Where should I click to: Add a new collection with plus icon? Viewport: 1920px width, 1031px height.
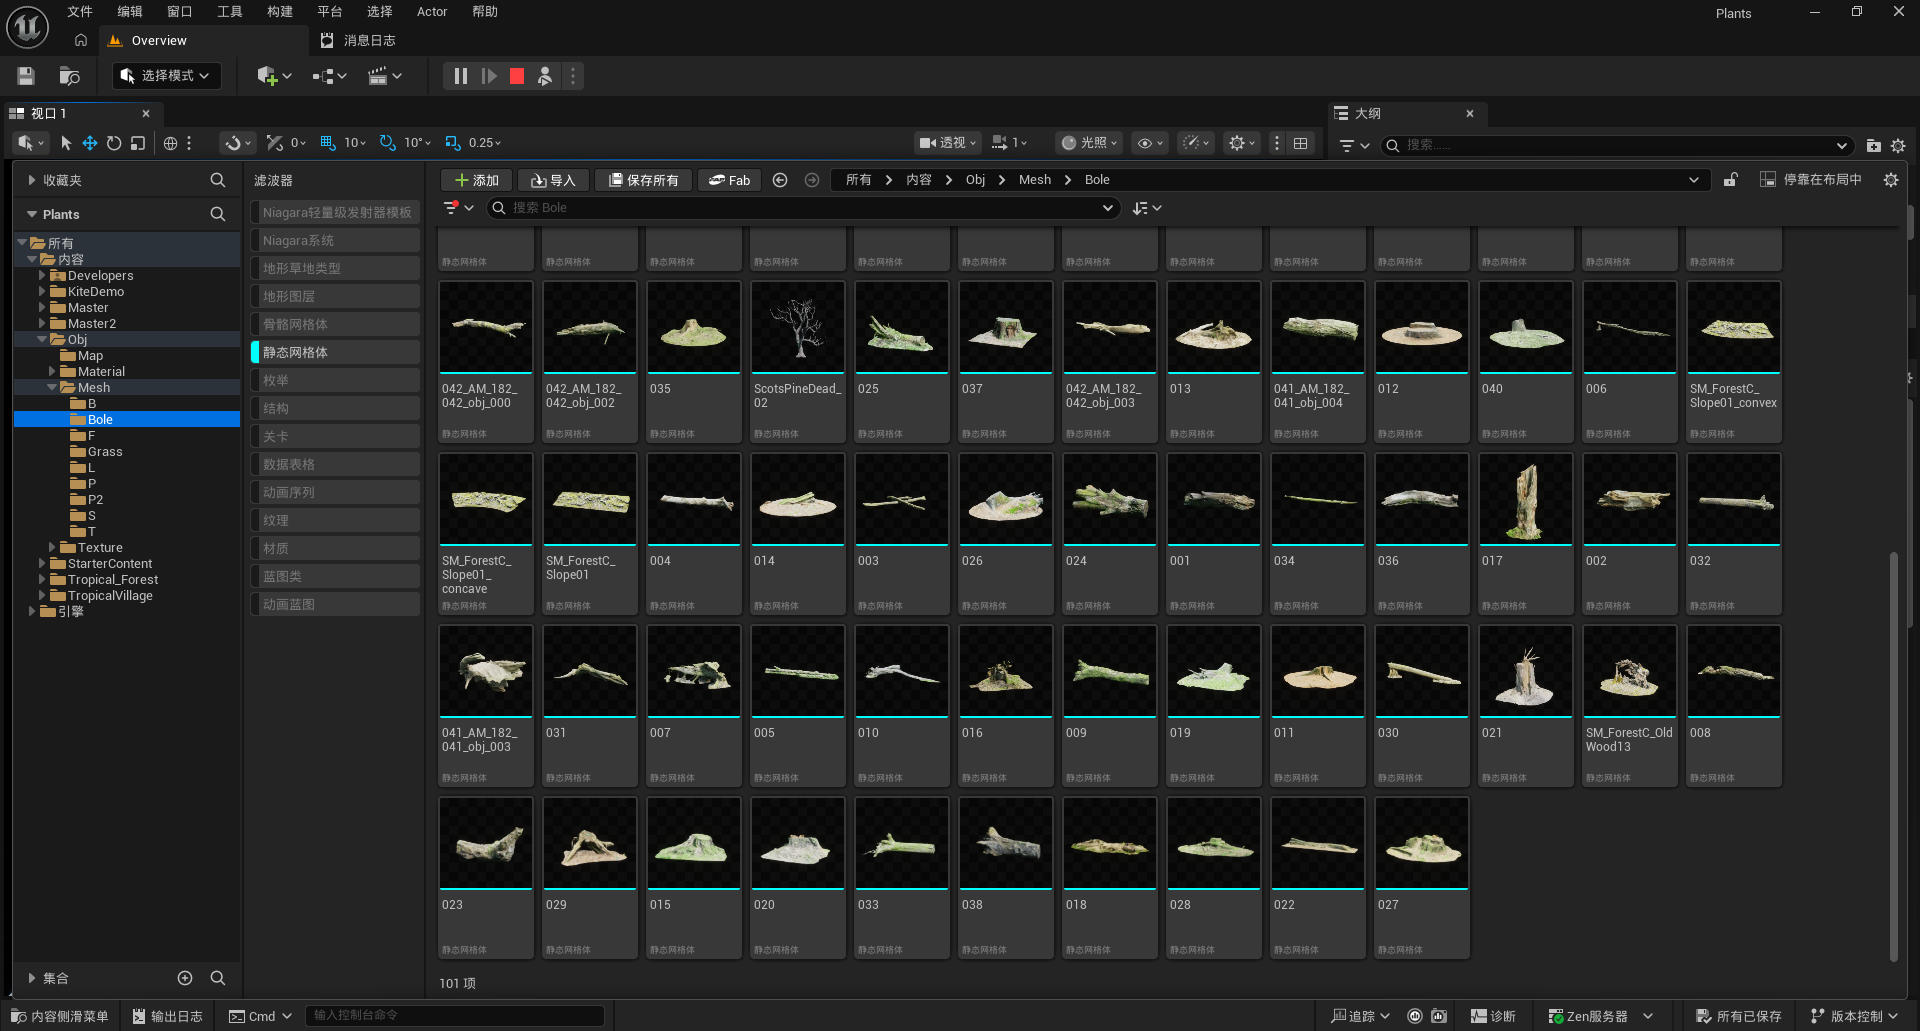[x=185, y=978]
